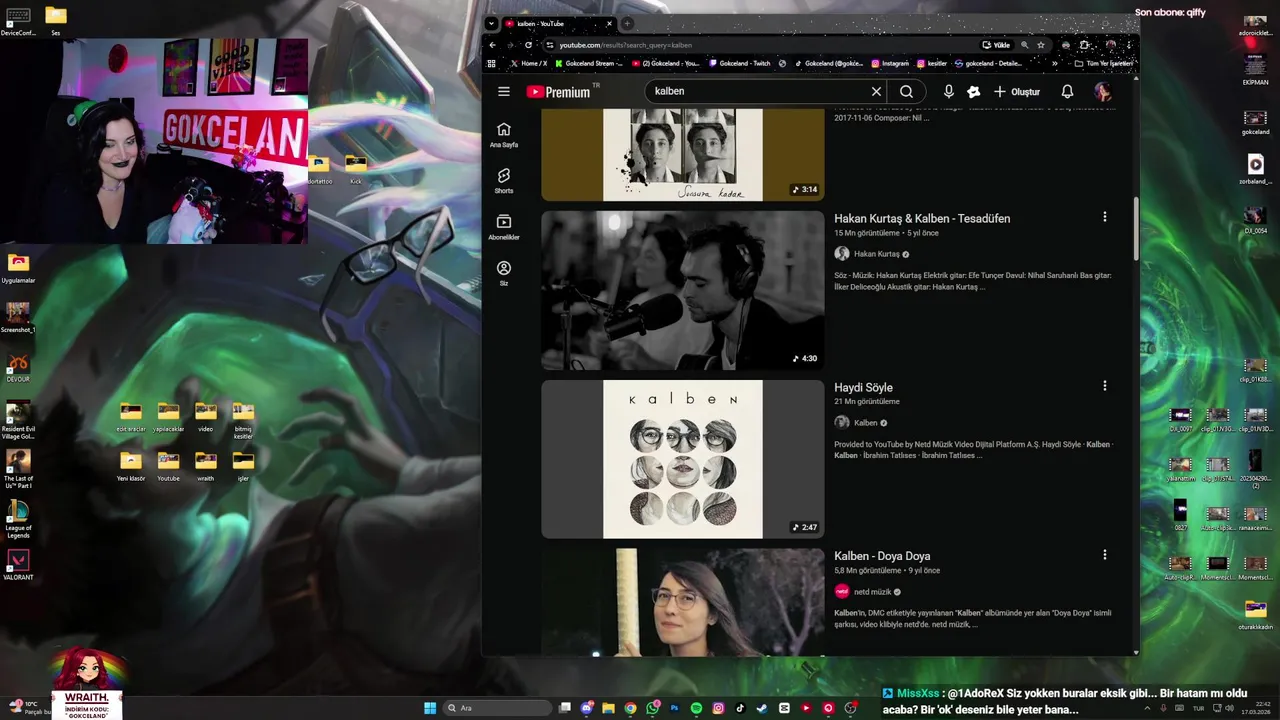1280x720 pixels.
Task: Play the Haydi Söyle album thumbnail
Action: 683,459
